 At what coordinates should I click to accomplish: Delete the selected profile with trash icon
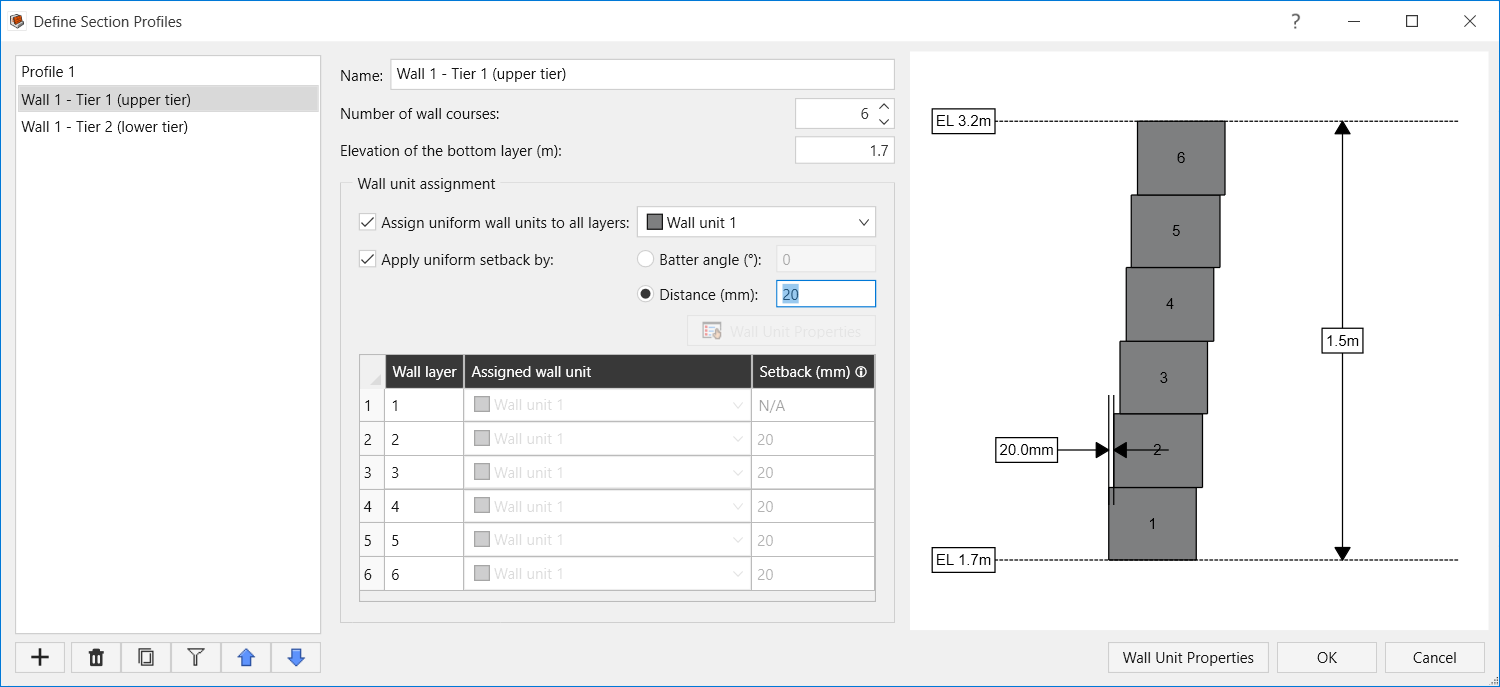[96, 657]
